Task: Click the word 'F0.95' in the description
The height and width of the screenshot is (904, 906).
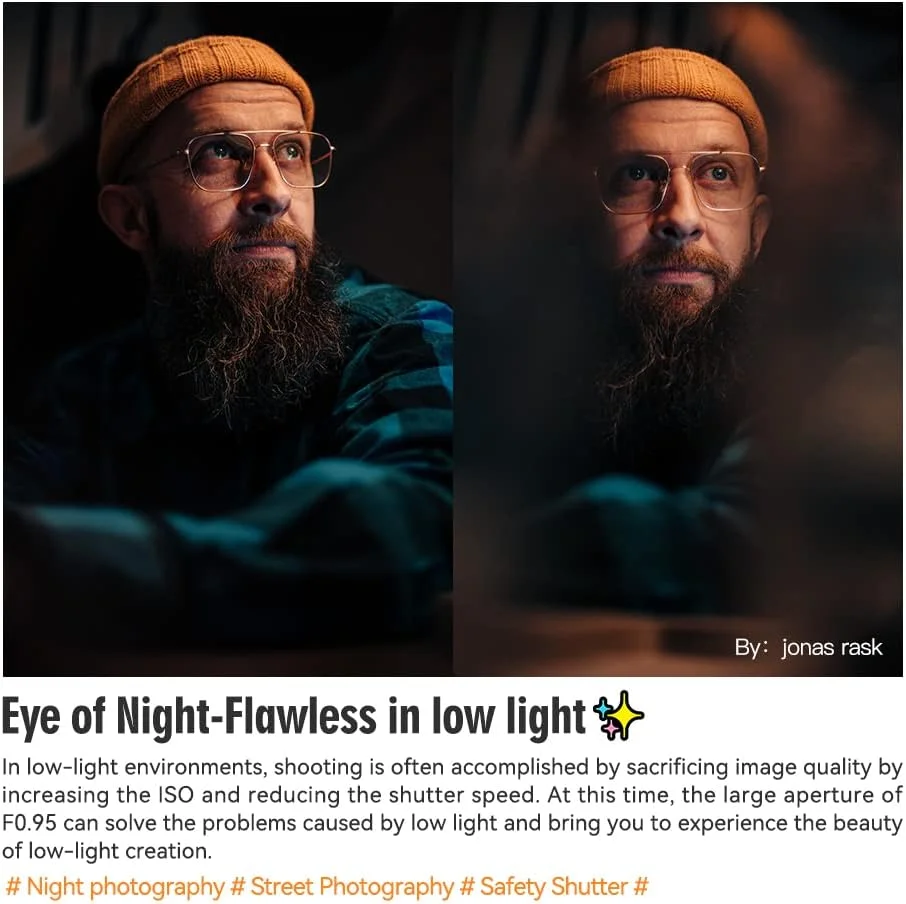Action: 29,823
